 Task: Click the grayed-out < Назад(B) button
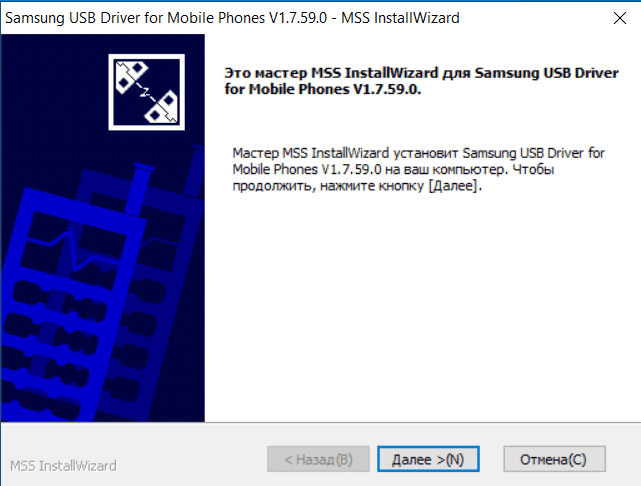(x=318, y=459)
